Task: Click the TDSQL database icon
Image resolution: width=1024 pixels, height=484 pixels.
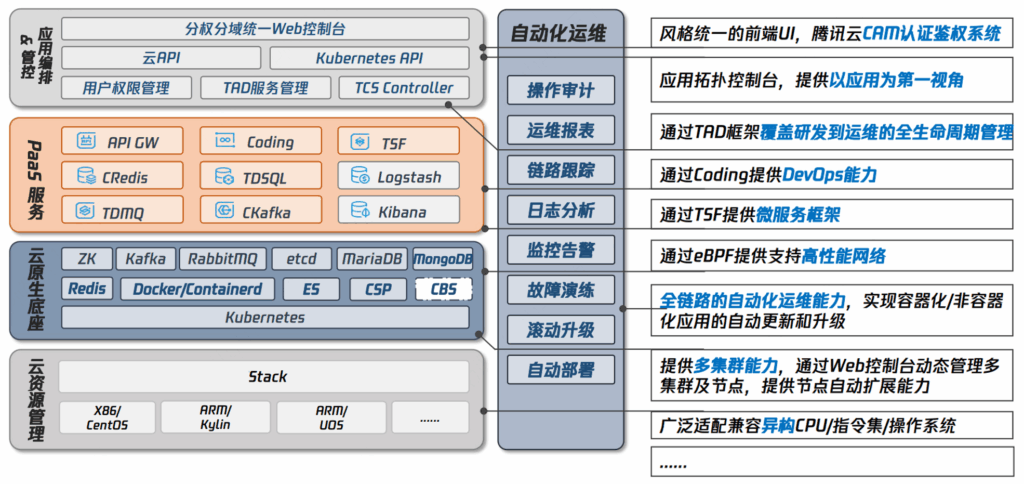Action: pyautogui.click(x=225, y=176)
